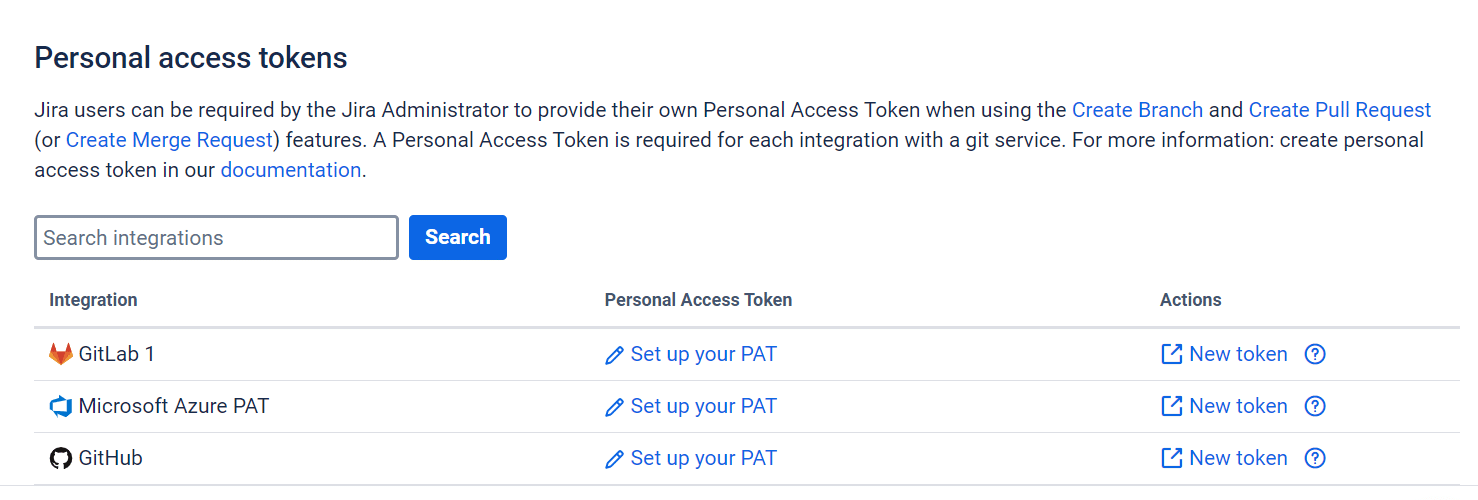Click the GitHub octocat icon
1478x500 pixels.
[x=61, y=458]
